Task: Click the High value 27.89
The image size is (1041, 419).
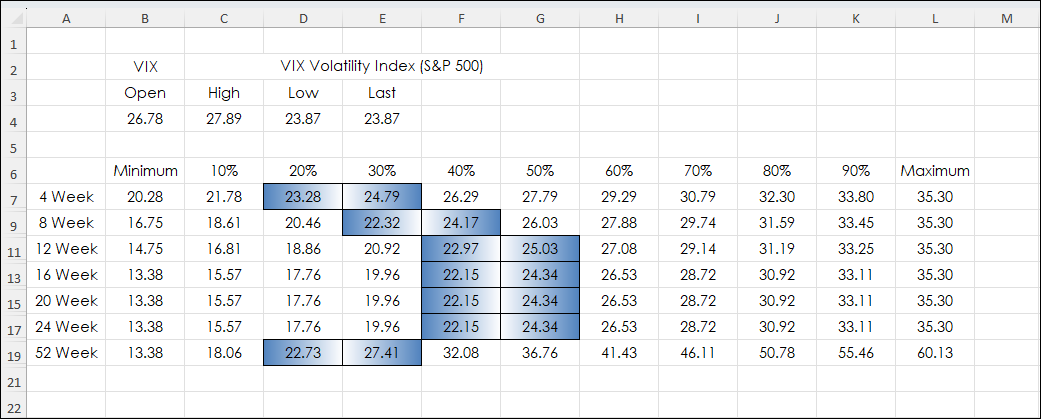Action: pos(224,119)
